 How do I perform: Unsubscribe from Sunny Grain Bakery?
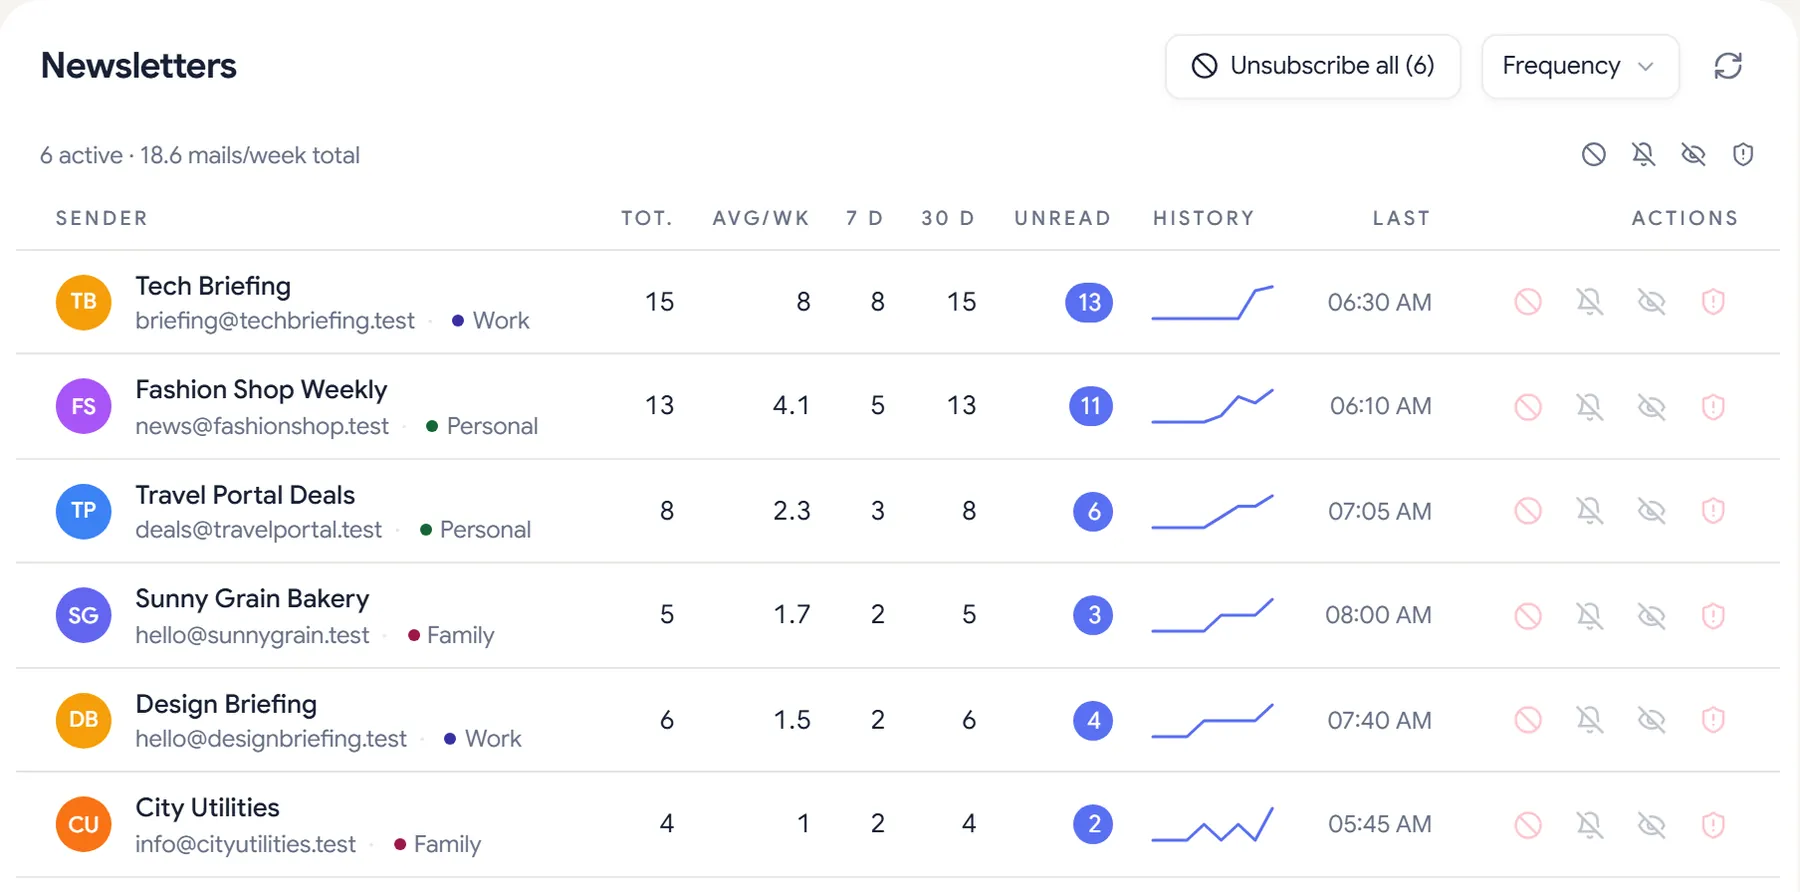click(1528, 616)
